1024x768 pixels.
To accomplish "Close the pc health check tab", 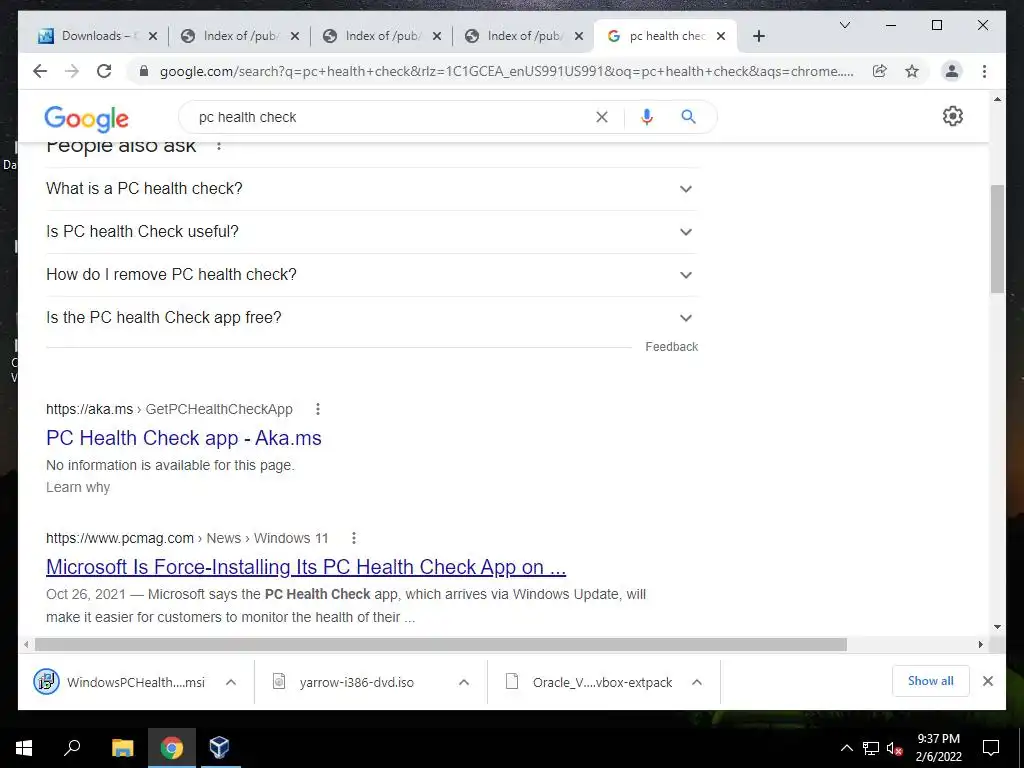I will pos(721,36).
